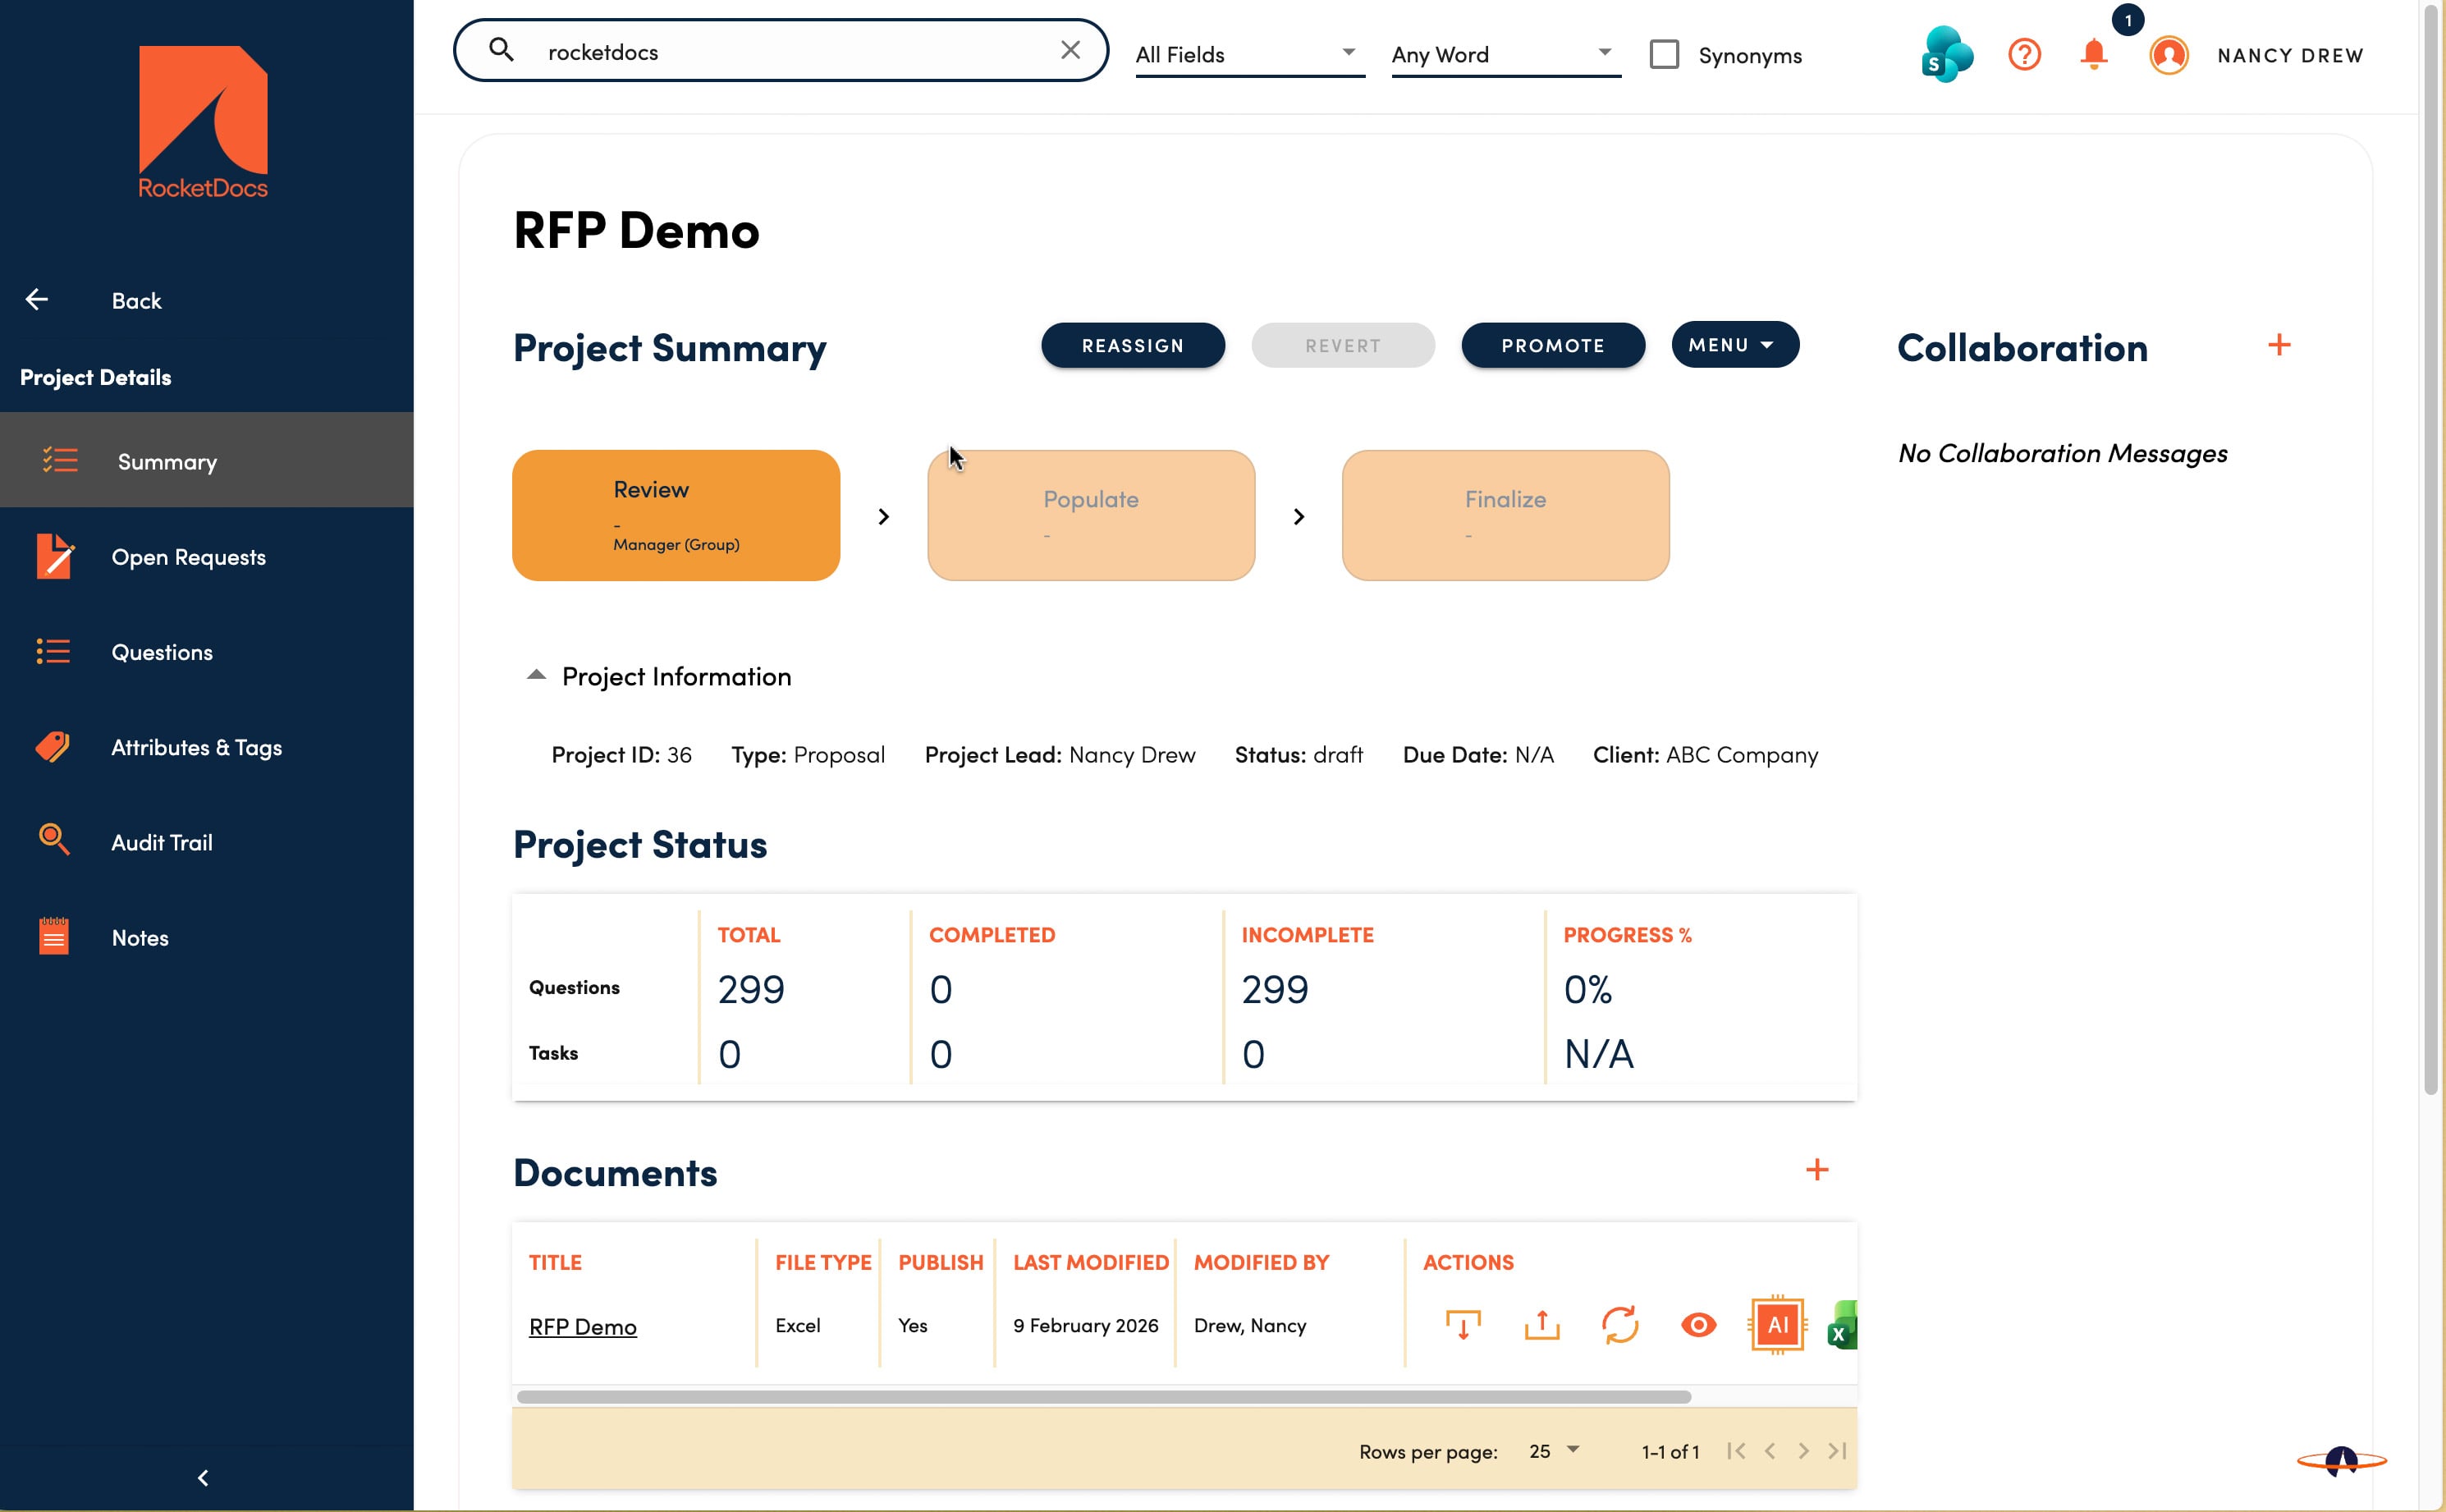Screen dimensions: 2446x1512
Task: Click the Nancy Drew user avatar
Action: 2168,55
